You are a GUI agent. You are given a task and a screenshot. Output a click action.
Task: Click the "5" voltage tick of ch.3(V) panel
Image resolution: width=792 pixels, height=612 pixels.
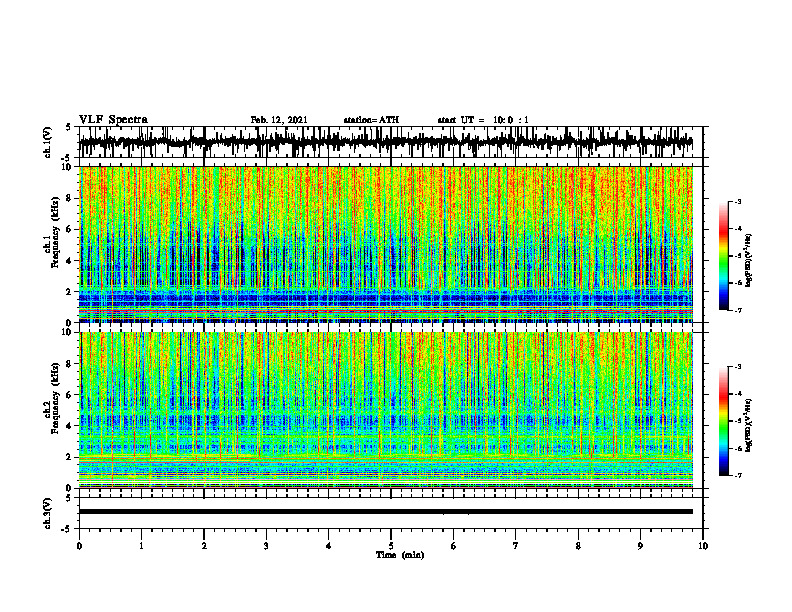pos(69,498)
